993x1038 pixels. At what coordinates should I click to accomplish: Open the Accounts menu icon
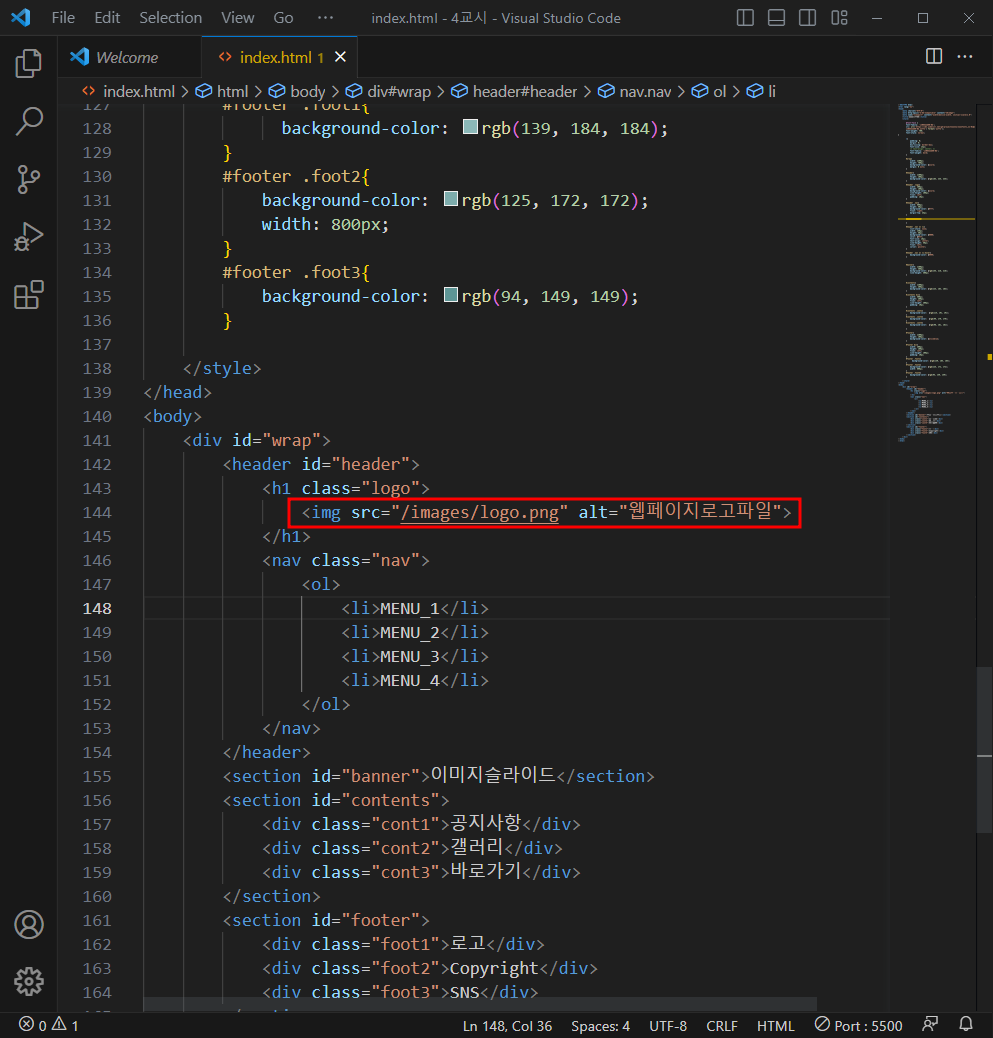28,925
